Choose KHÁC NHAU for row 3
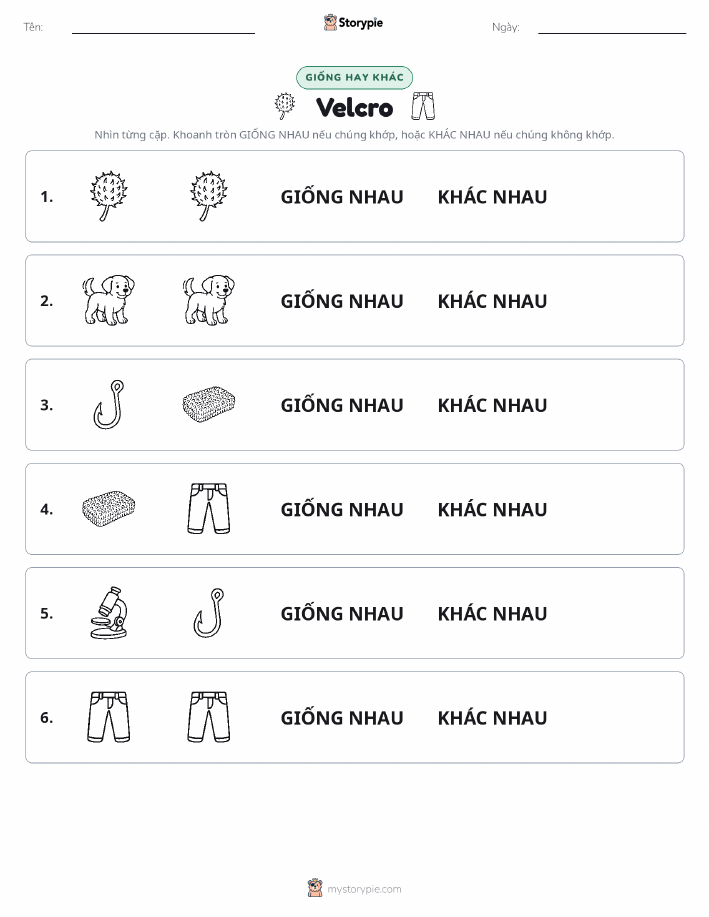 pyautogui.click(x=492, y=405)
